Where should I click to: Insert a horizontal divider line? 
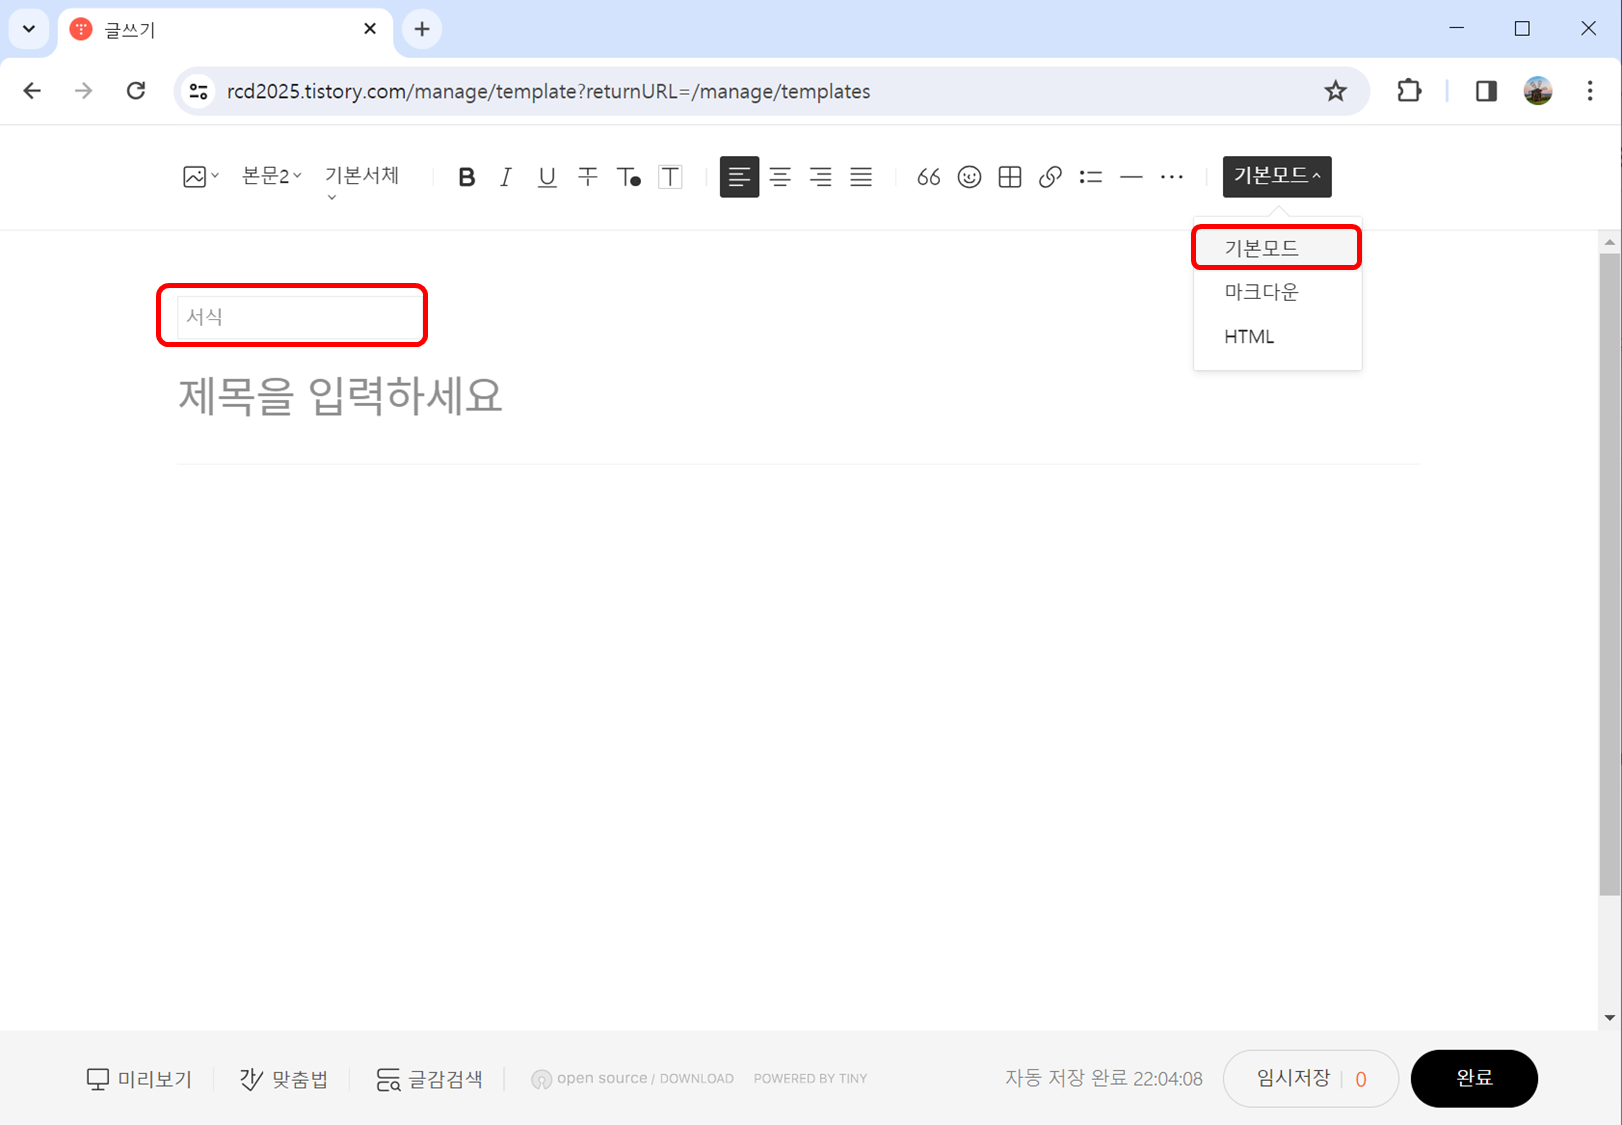click(x=1131, y=177)
